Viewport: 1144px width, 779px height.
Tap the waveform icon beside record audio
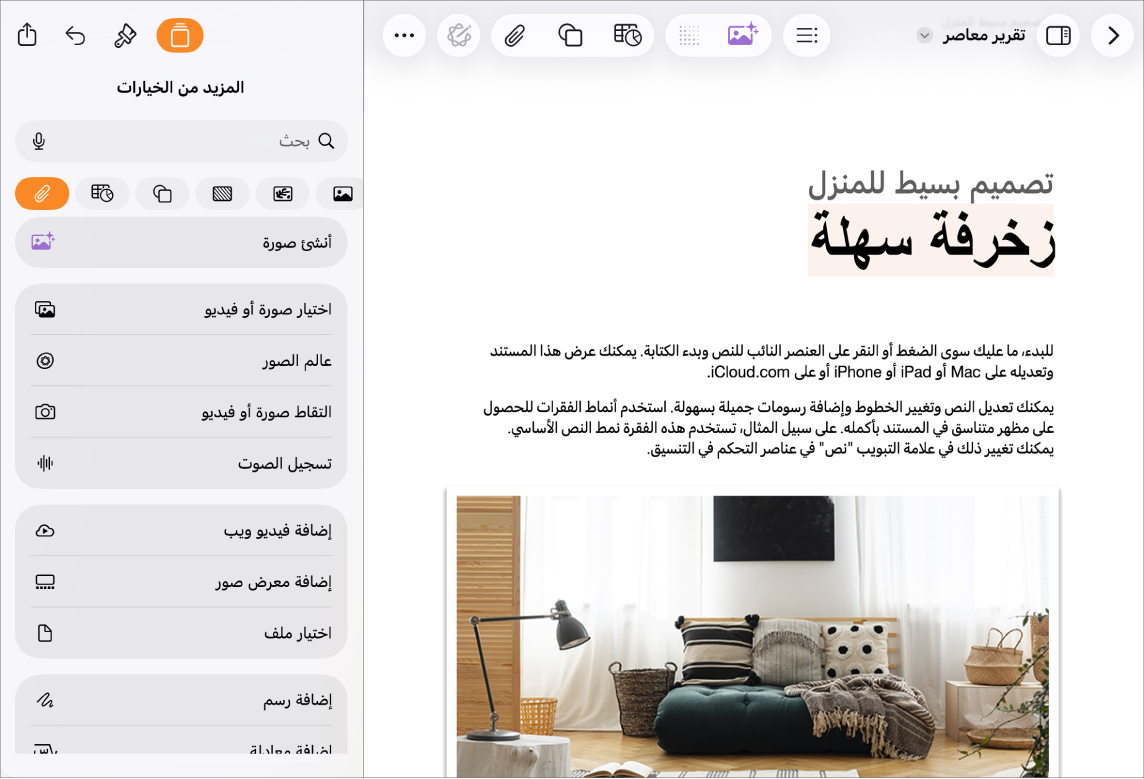(45, 463)
